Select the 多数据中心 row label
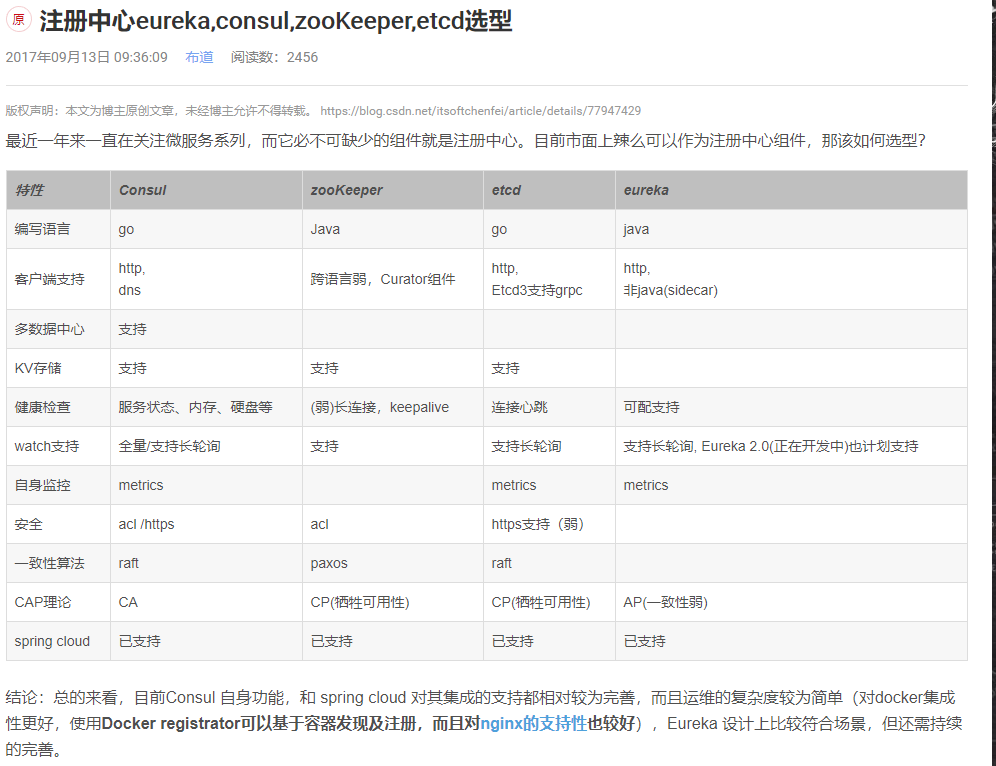The height and width of the screenshot is (766, 996). click(x=50, y=330)
